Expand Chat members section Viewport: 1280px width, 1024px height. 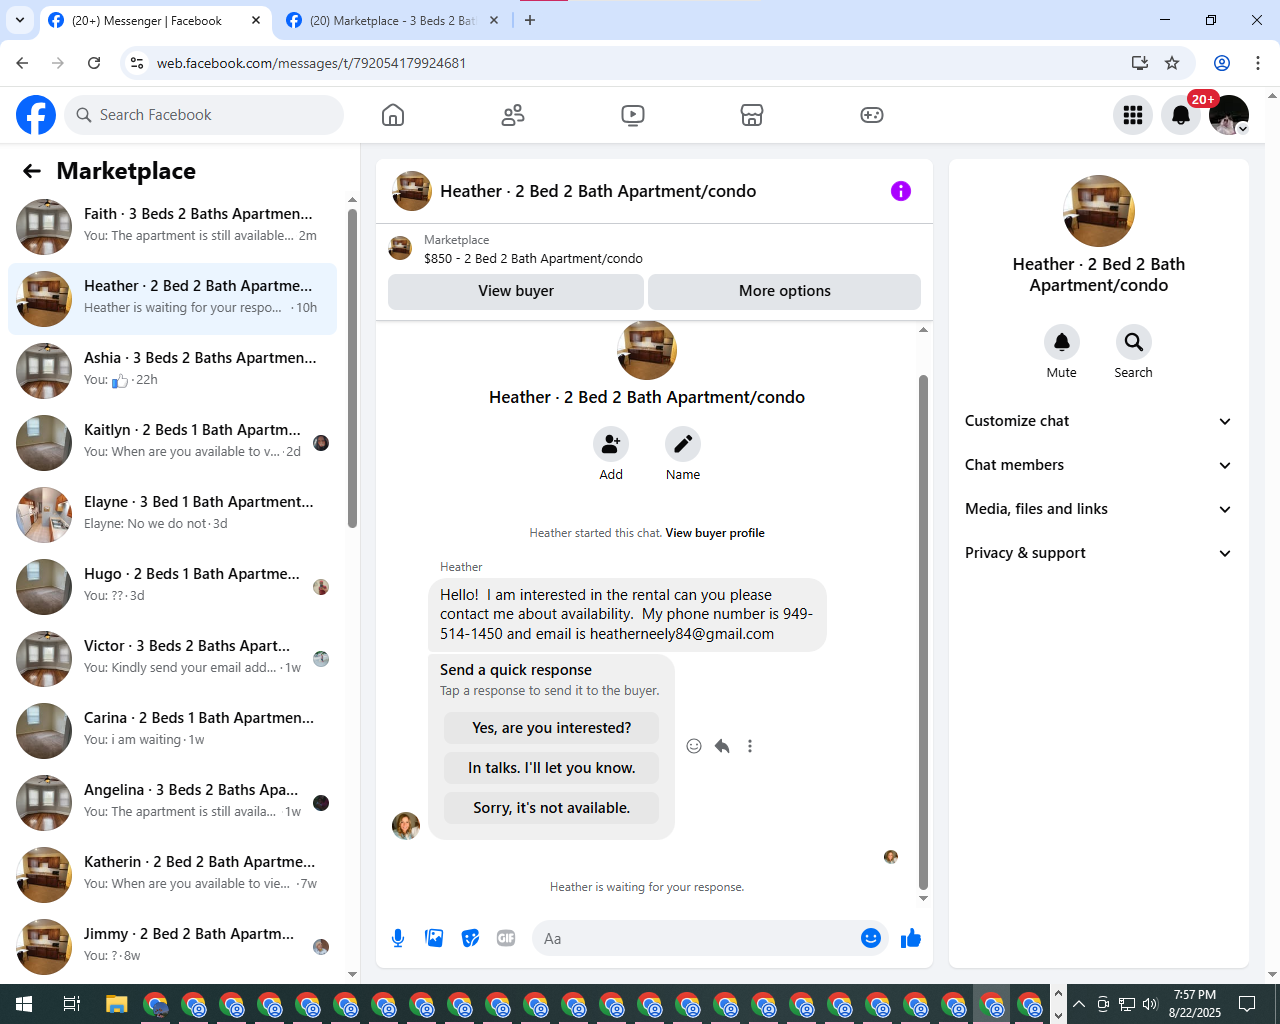(x=1098, y=465)
